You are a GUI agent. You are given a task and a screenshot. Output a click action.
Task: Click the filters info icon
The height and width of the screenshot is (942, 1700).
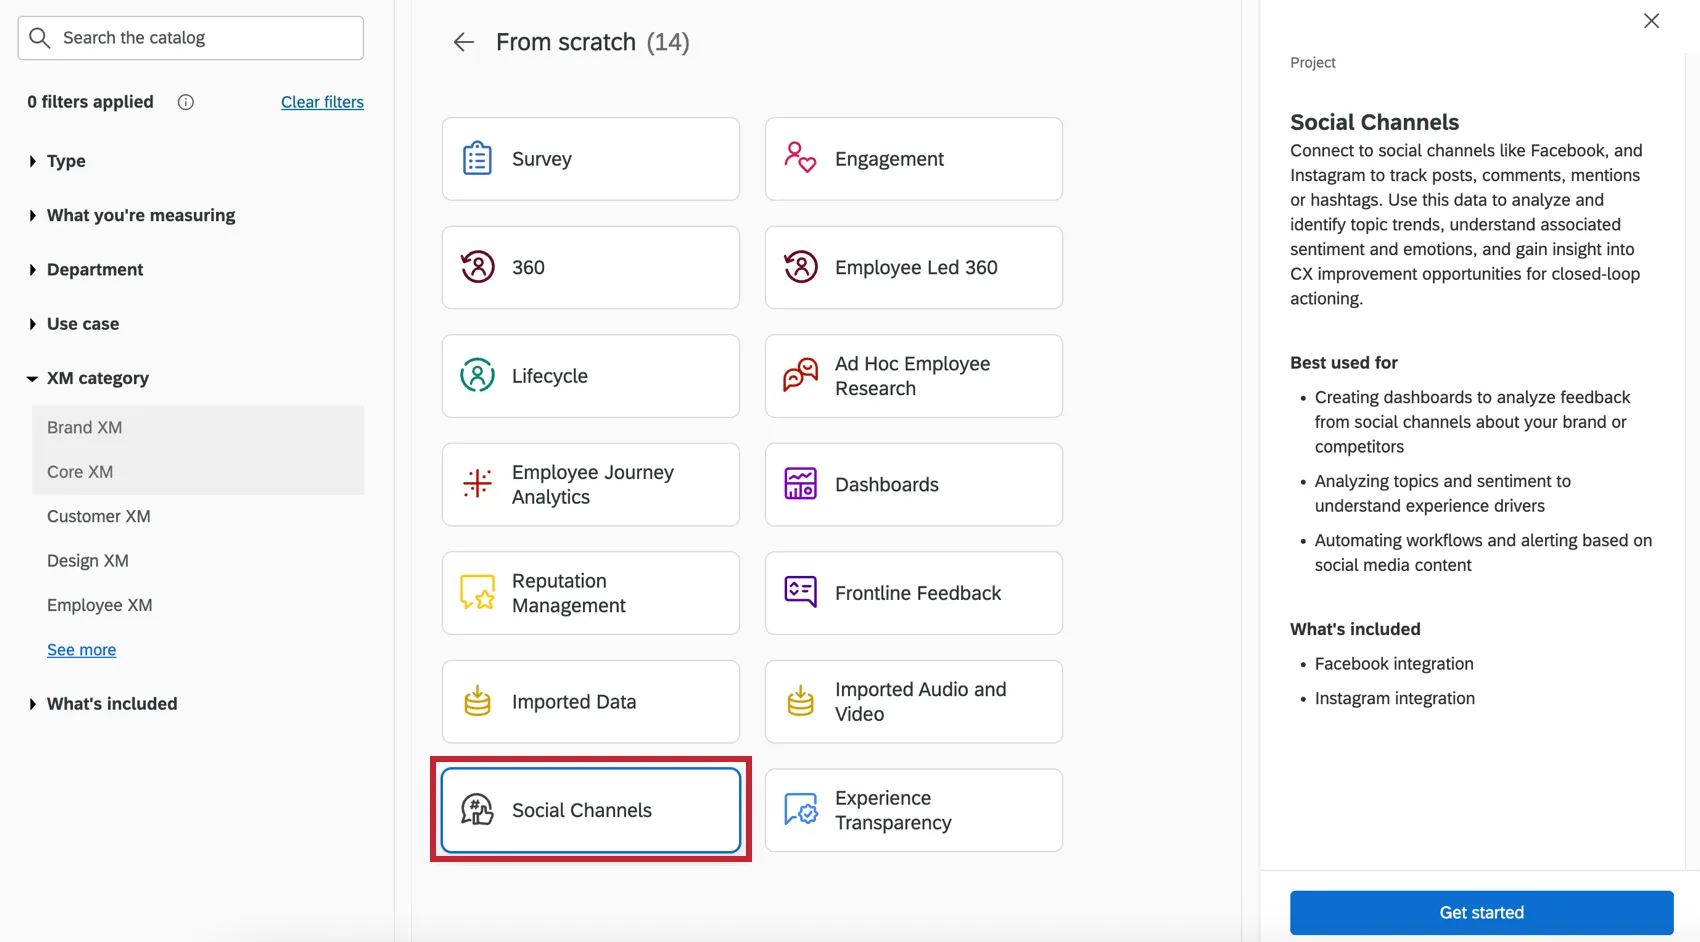point(185,101)
